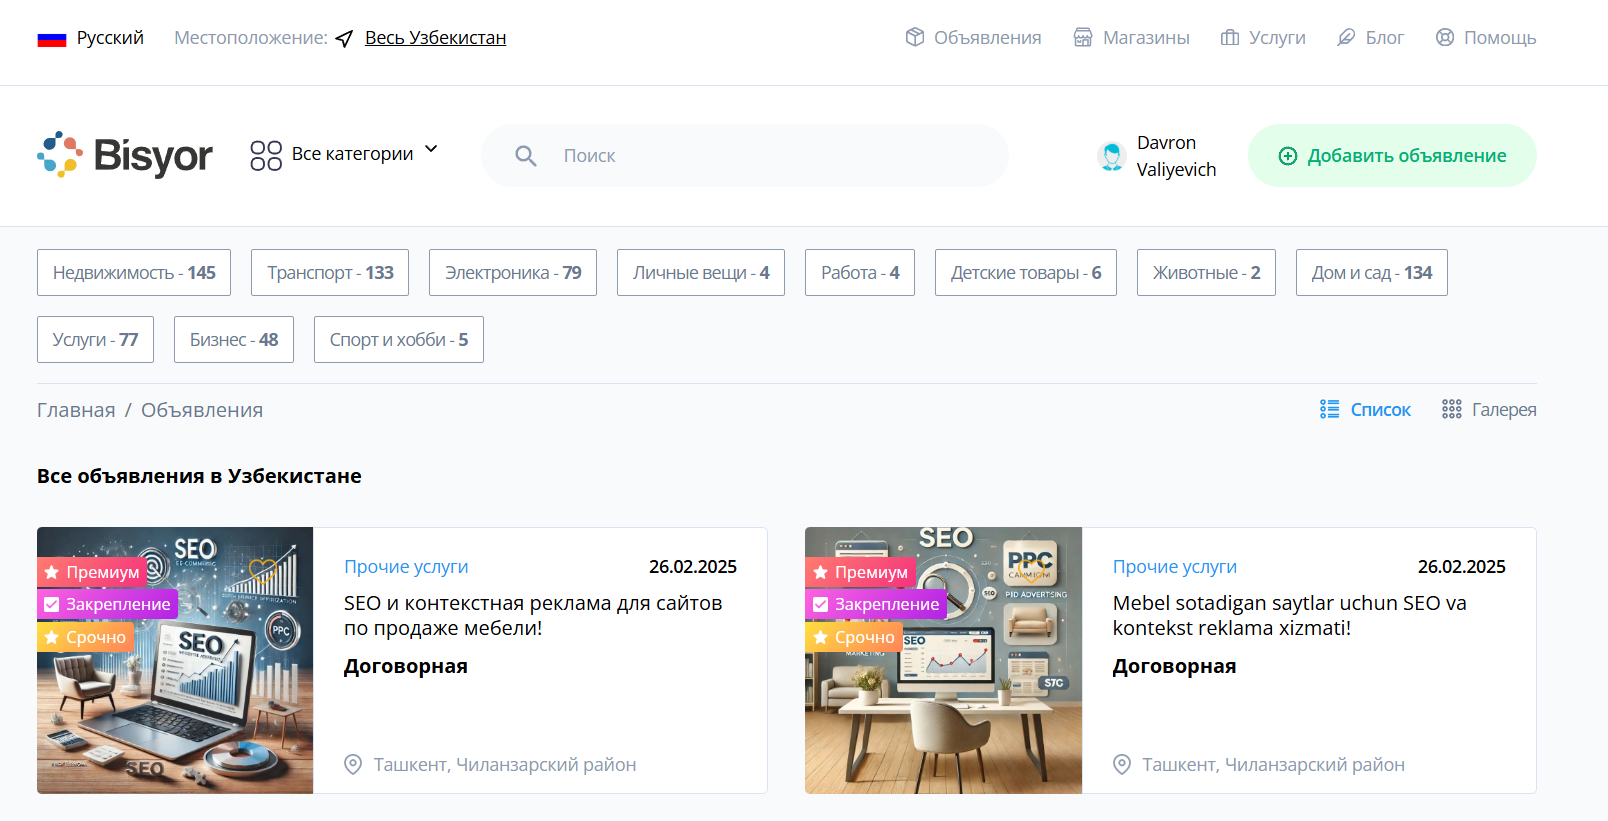Click the Russian flag language icon

(x=51, y=39)
